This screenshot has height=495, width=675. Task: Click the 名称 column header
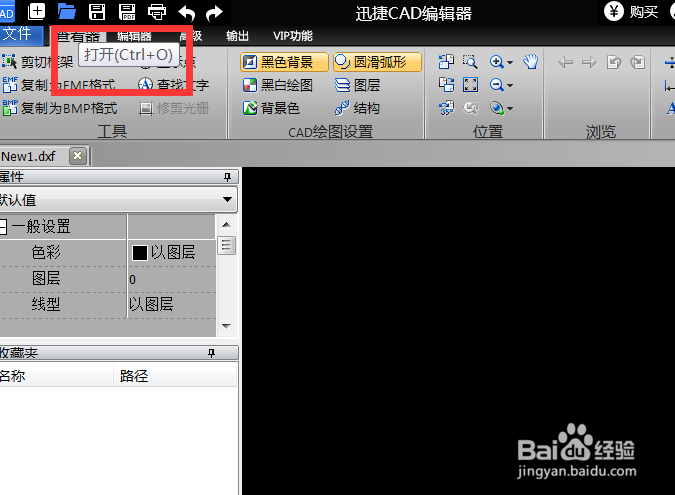(56, 376)
